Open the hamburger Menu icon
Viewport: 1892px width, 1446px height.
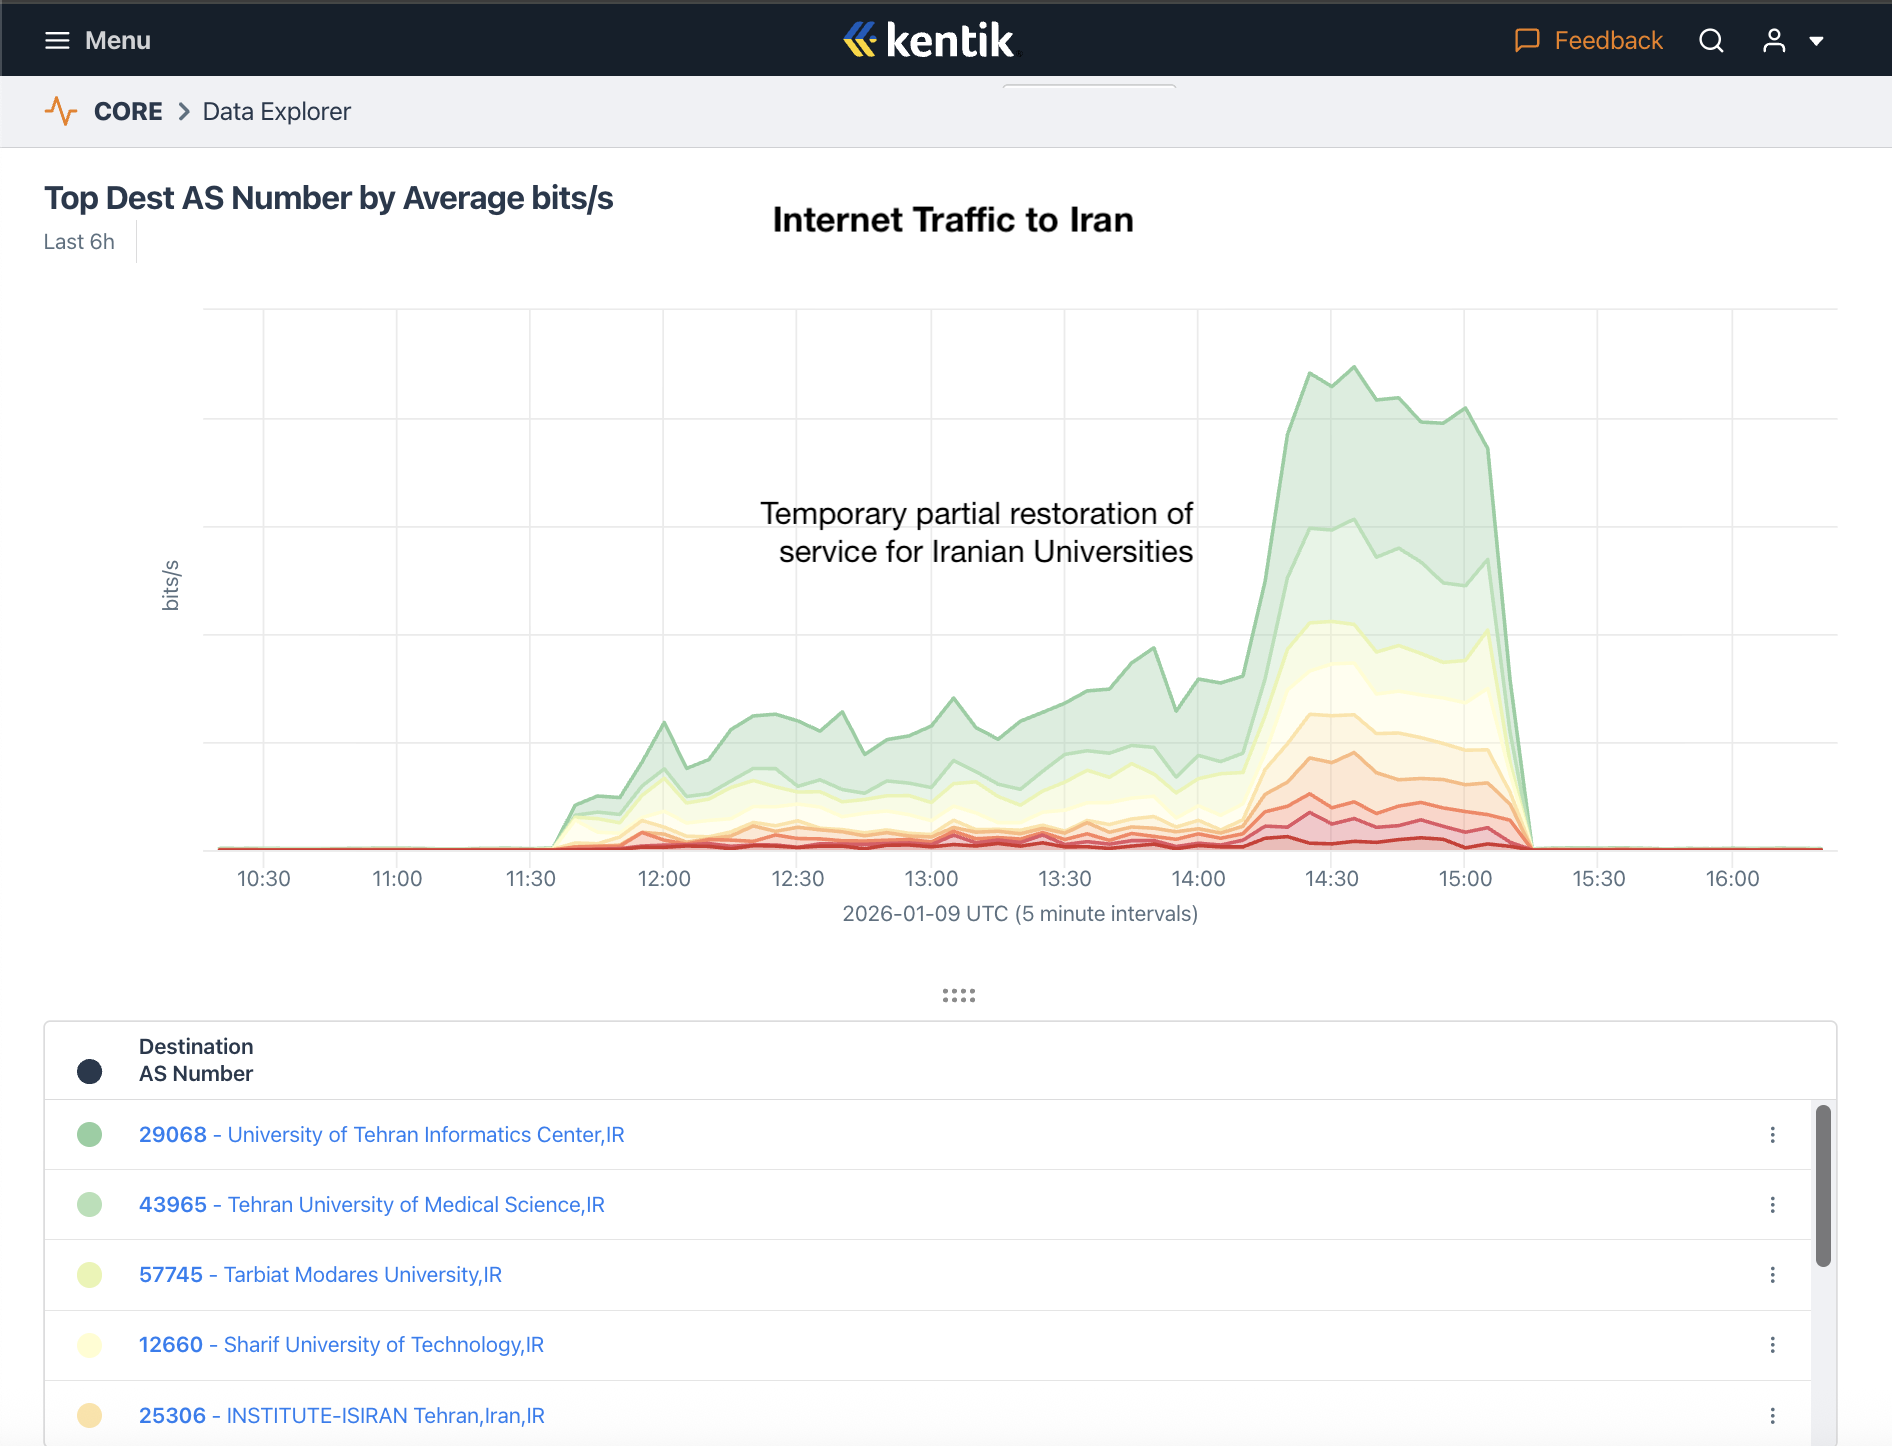[57, 40]
